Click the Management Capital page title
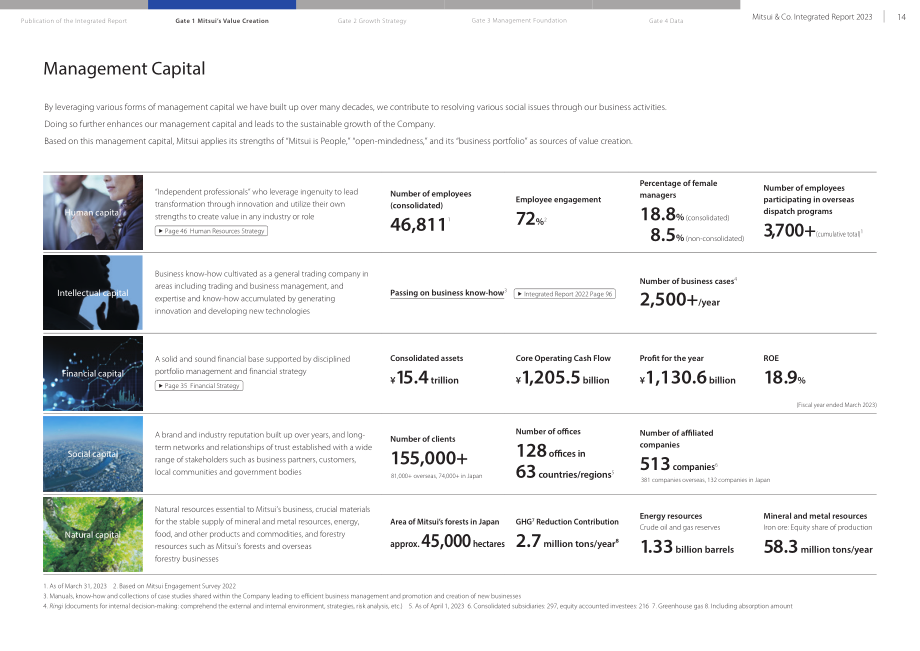 tap(124, 69)
